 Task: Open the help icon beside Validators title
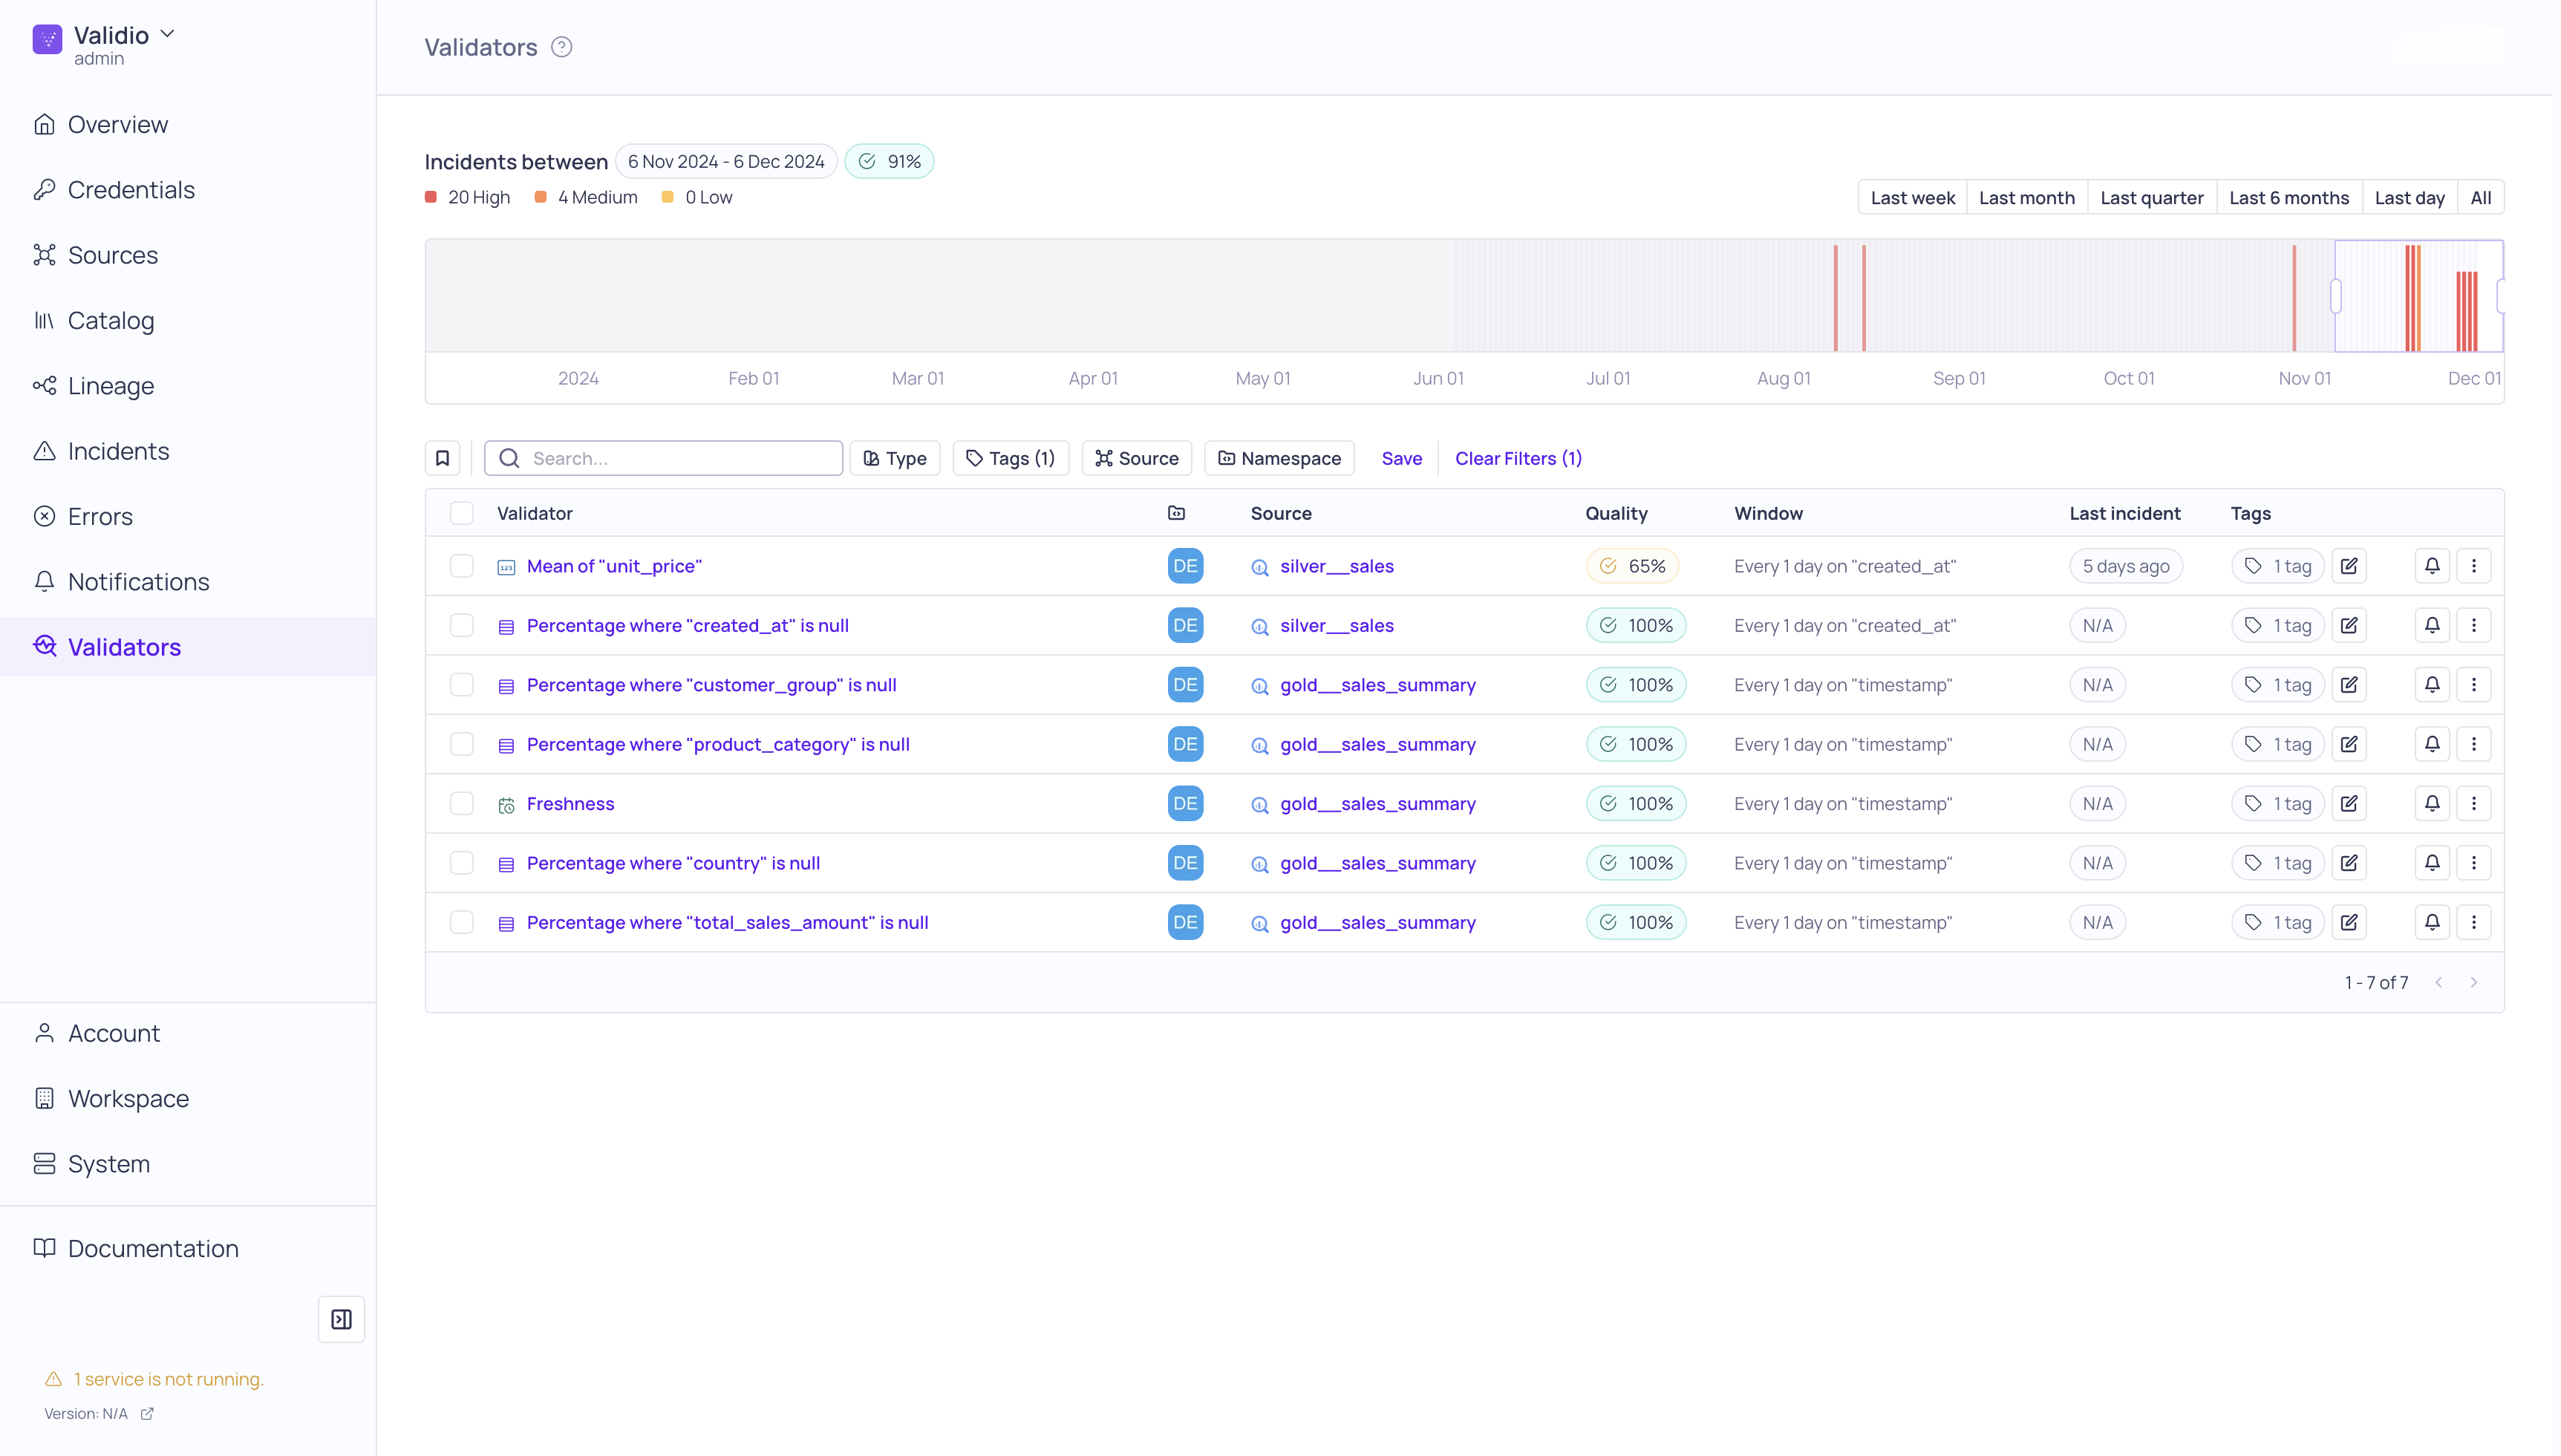[x=562, y=47]
